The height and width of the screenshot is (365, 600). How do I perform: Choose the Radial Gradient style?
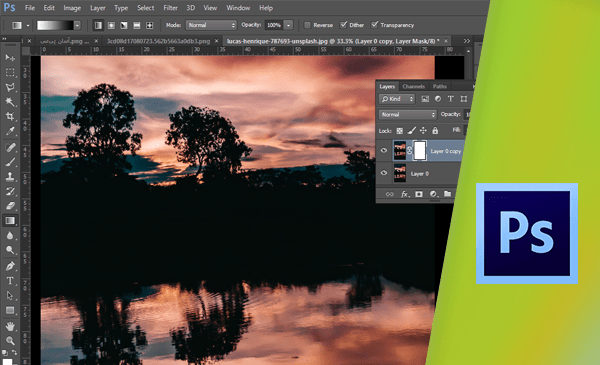pos(111,25)
